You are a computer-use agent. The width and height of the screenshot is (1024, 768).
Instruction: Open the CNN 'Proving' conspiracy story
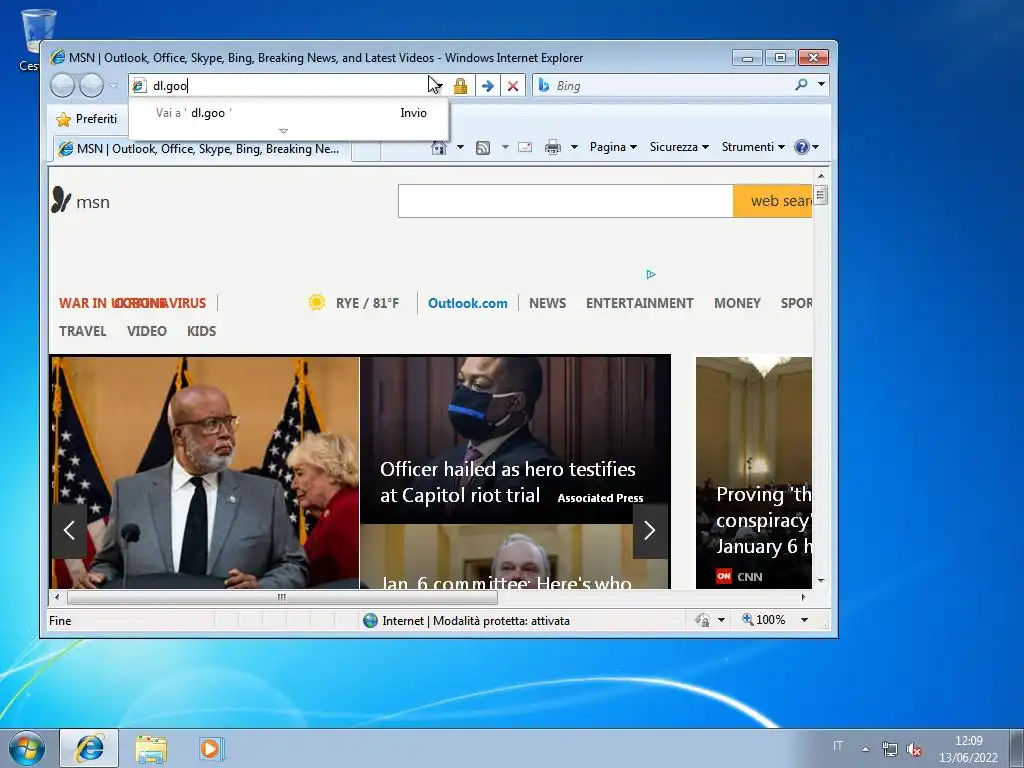(x=754, y=472)
